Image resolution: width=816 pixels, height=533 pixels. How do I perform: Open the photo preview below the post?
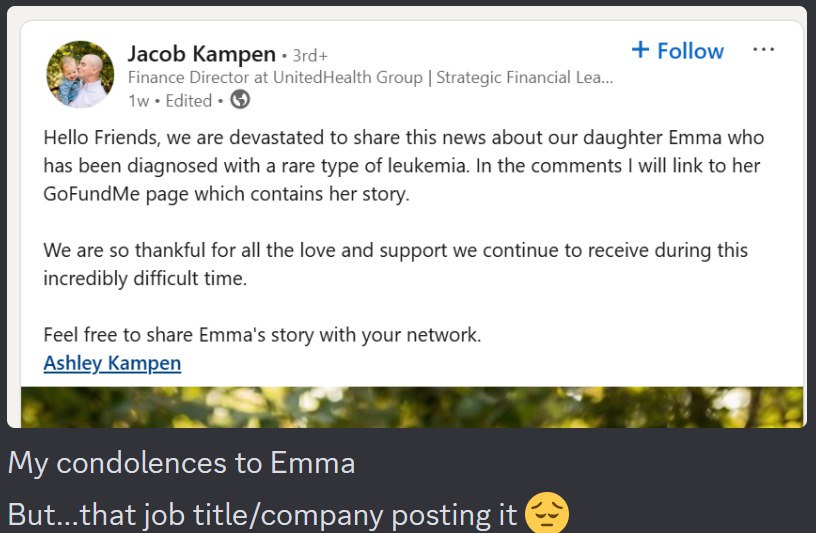click(x=411, y=407)
